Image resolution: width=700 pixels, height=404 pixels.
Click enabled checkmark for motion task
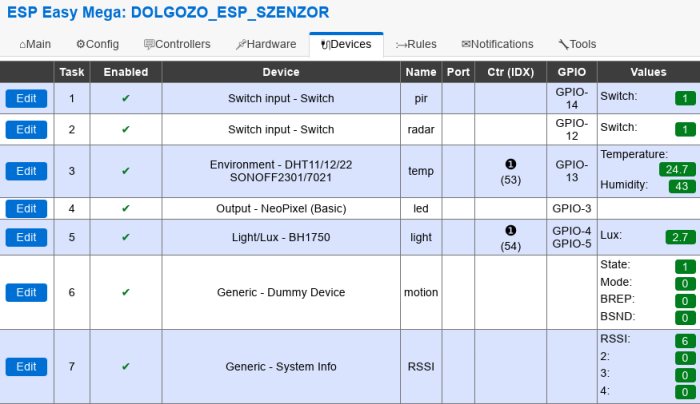pos(126,292)
